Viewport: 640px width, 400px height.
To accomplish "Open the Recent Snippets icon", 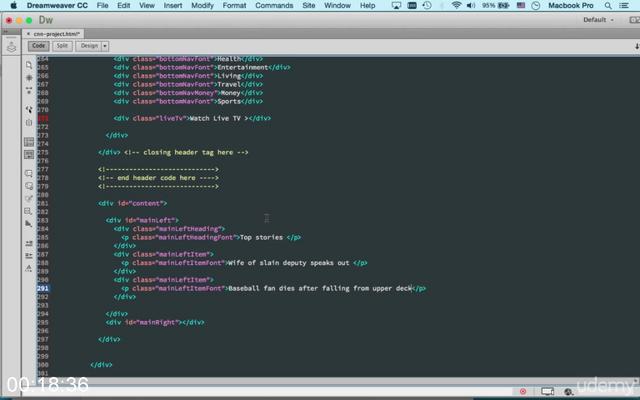I will coord(29,211).
